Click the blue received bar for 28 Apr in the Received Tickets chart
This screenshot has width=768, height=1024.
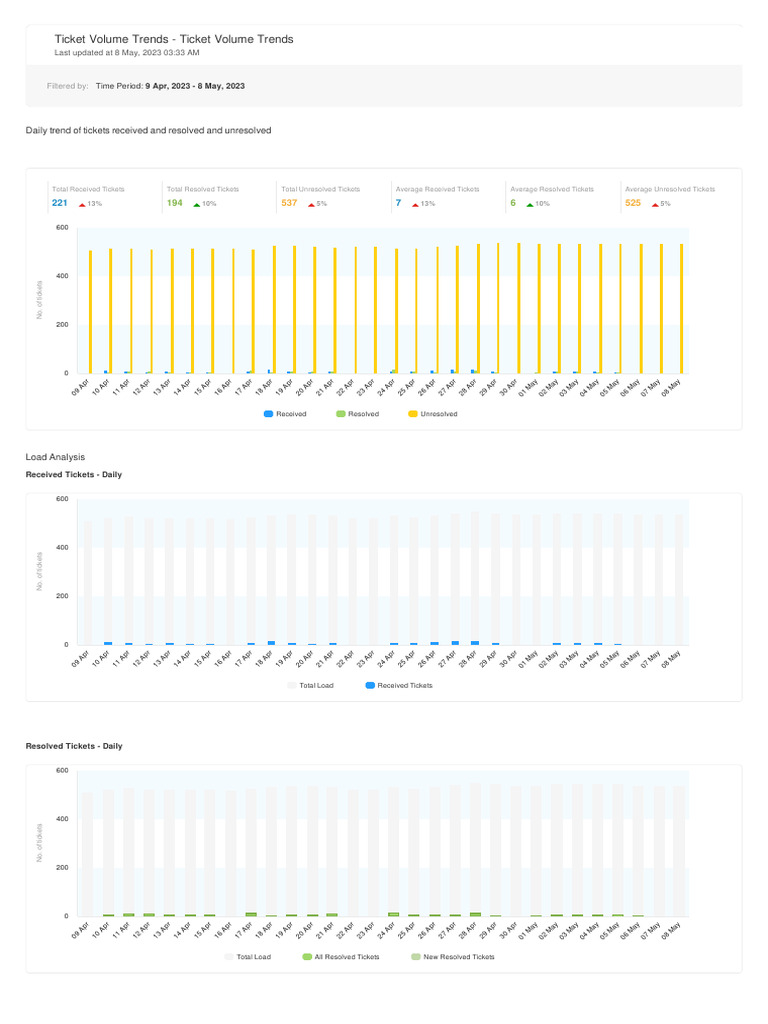(x=475, y=643)
